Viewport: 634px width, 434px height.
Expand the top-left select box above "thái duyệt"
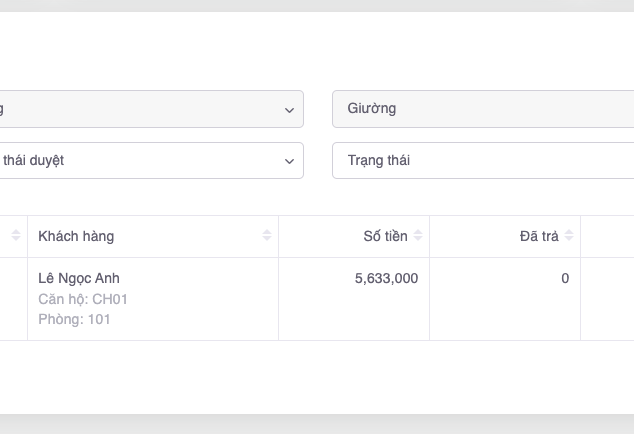[150, 110]
